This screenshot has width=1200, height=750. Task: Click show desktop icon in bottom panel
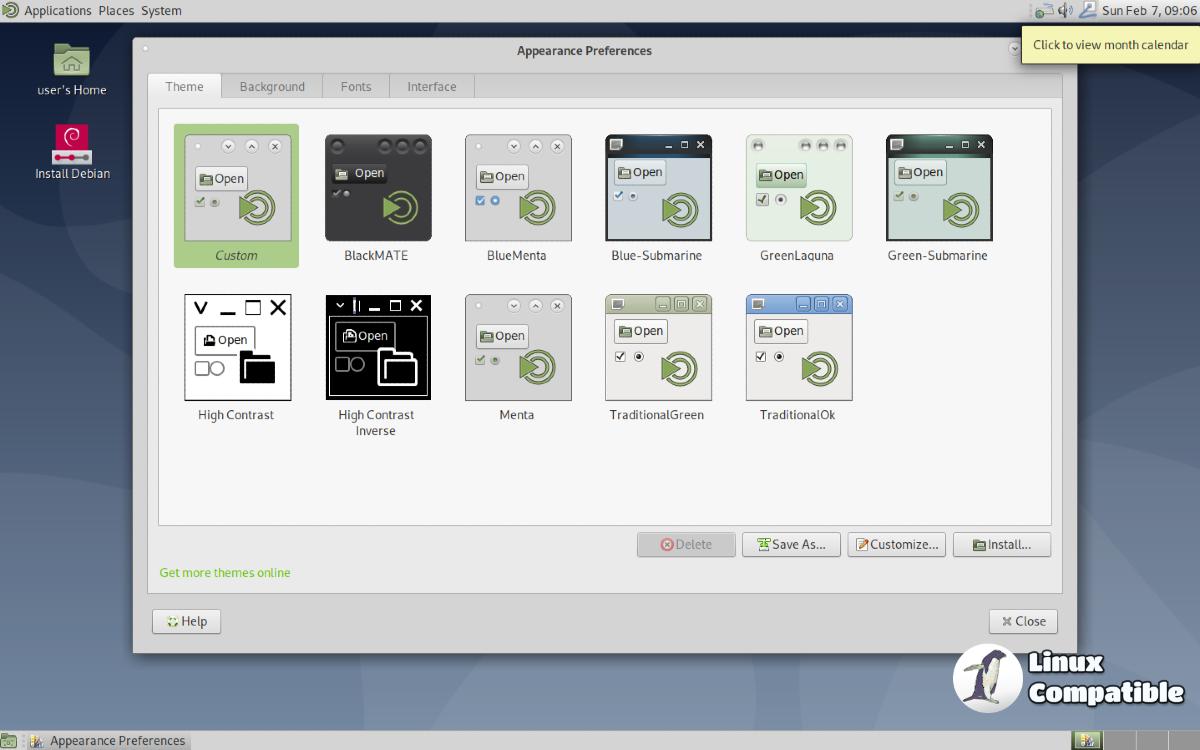coord(10,741)
